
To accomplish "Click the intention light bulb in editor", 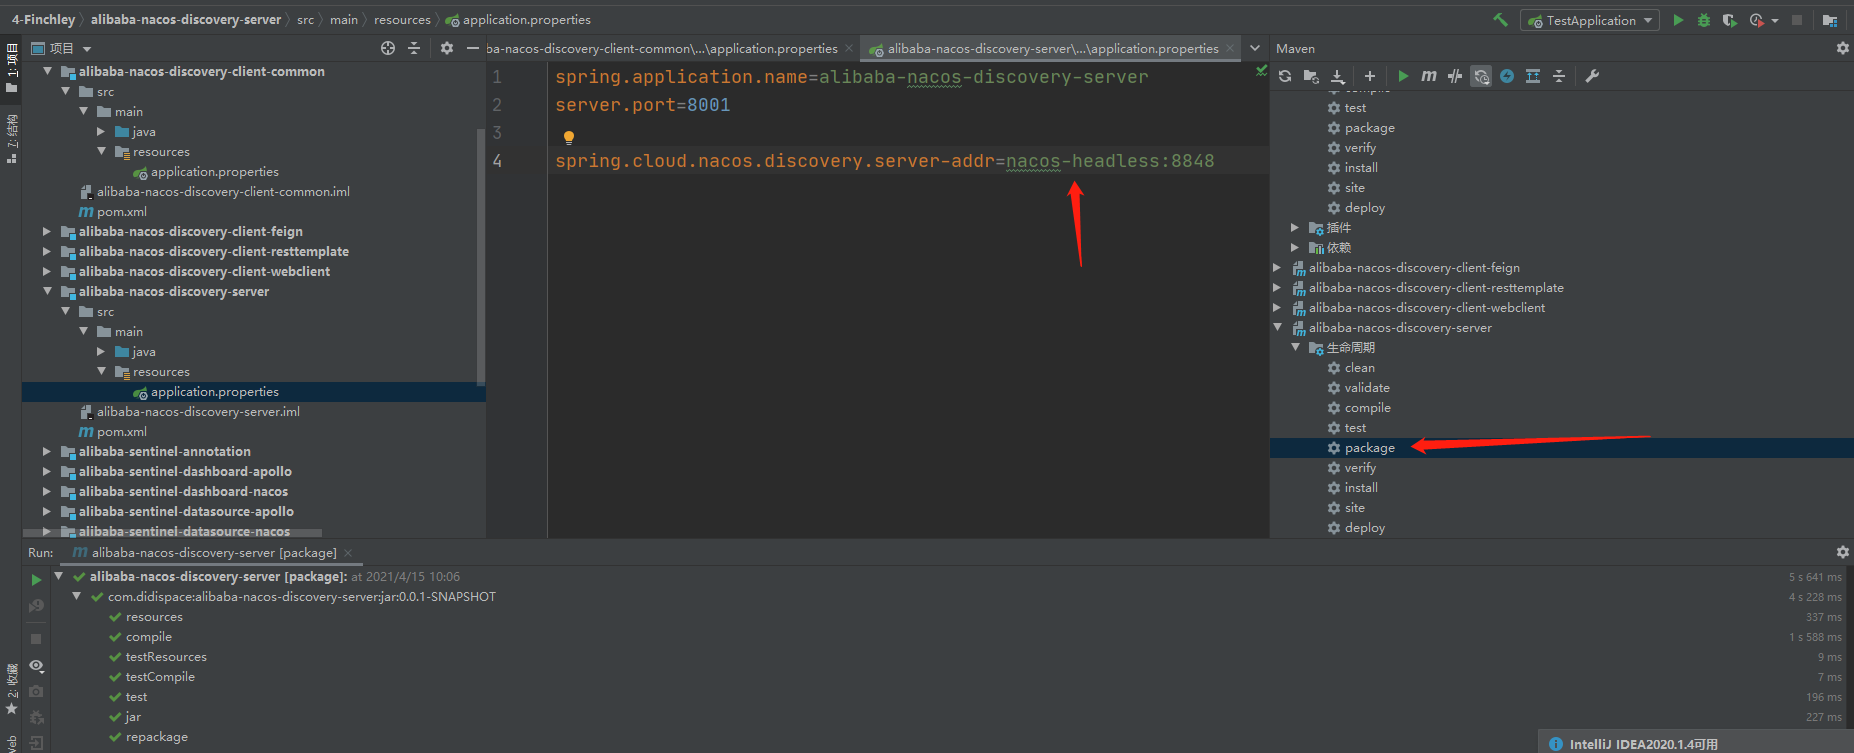I will pyautogui.click(x=569, y=138).
